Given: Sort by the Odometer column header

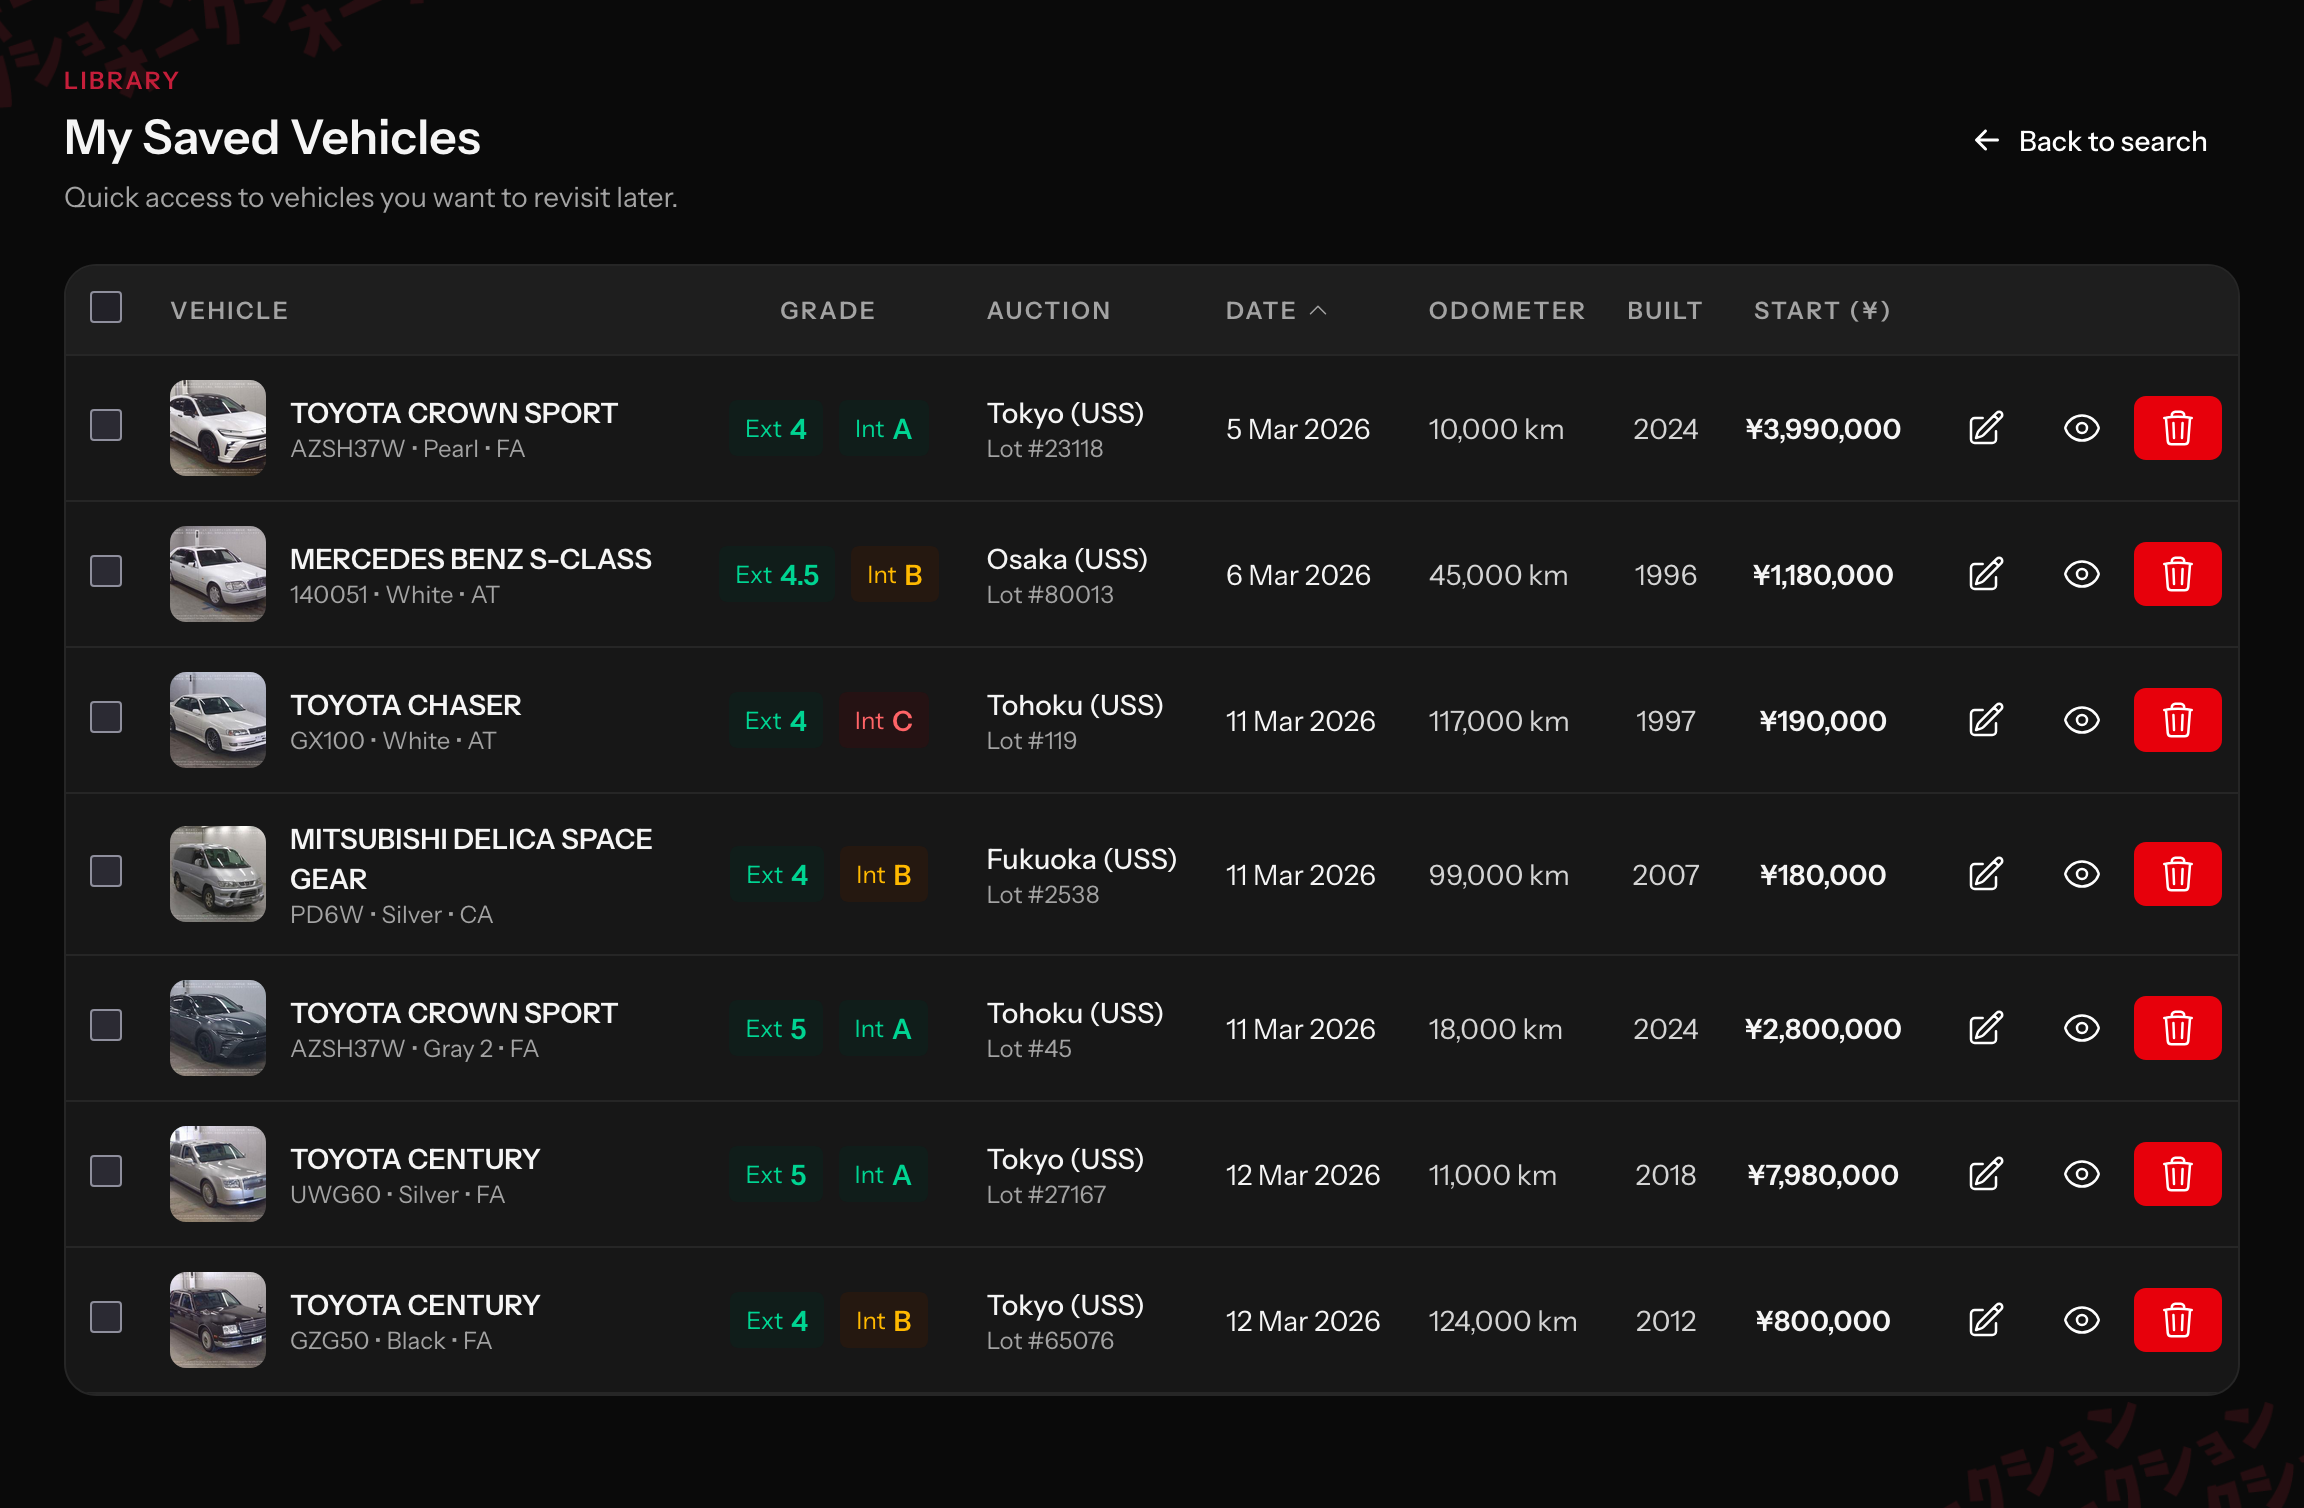Looking at the screenshot, I should 1506,311.
